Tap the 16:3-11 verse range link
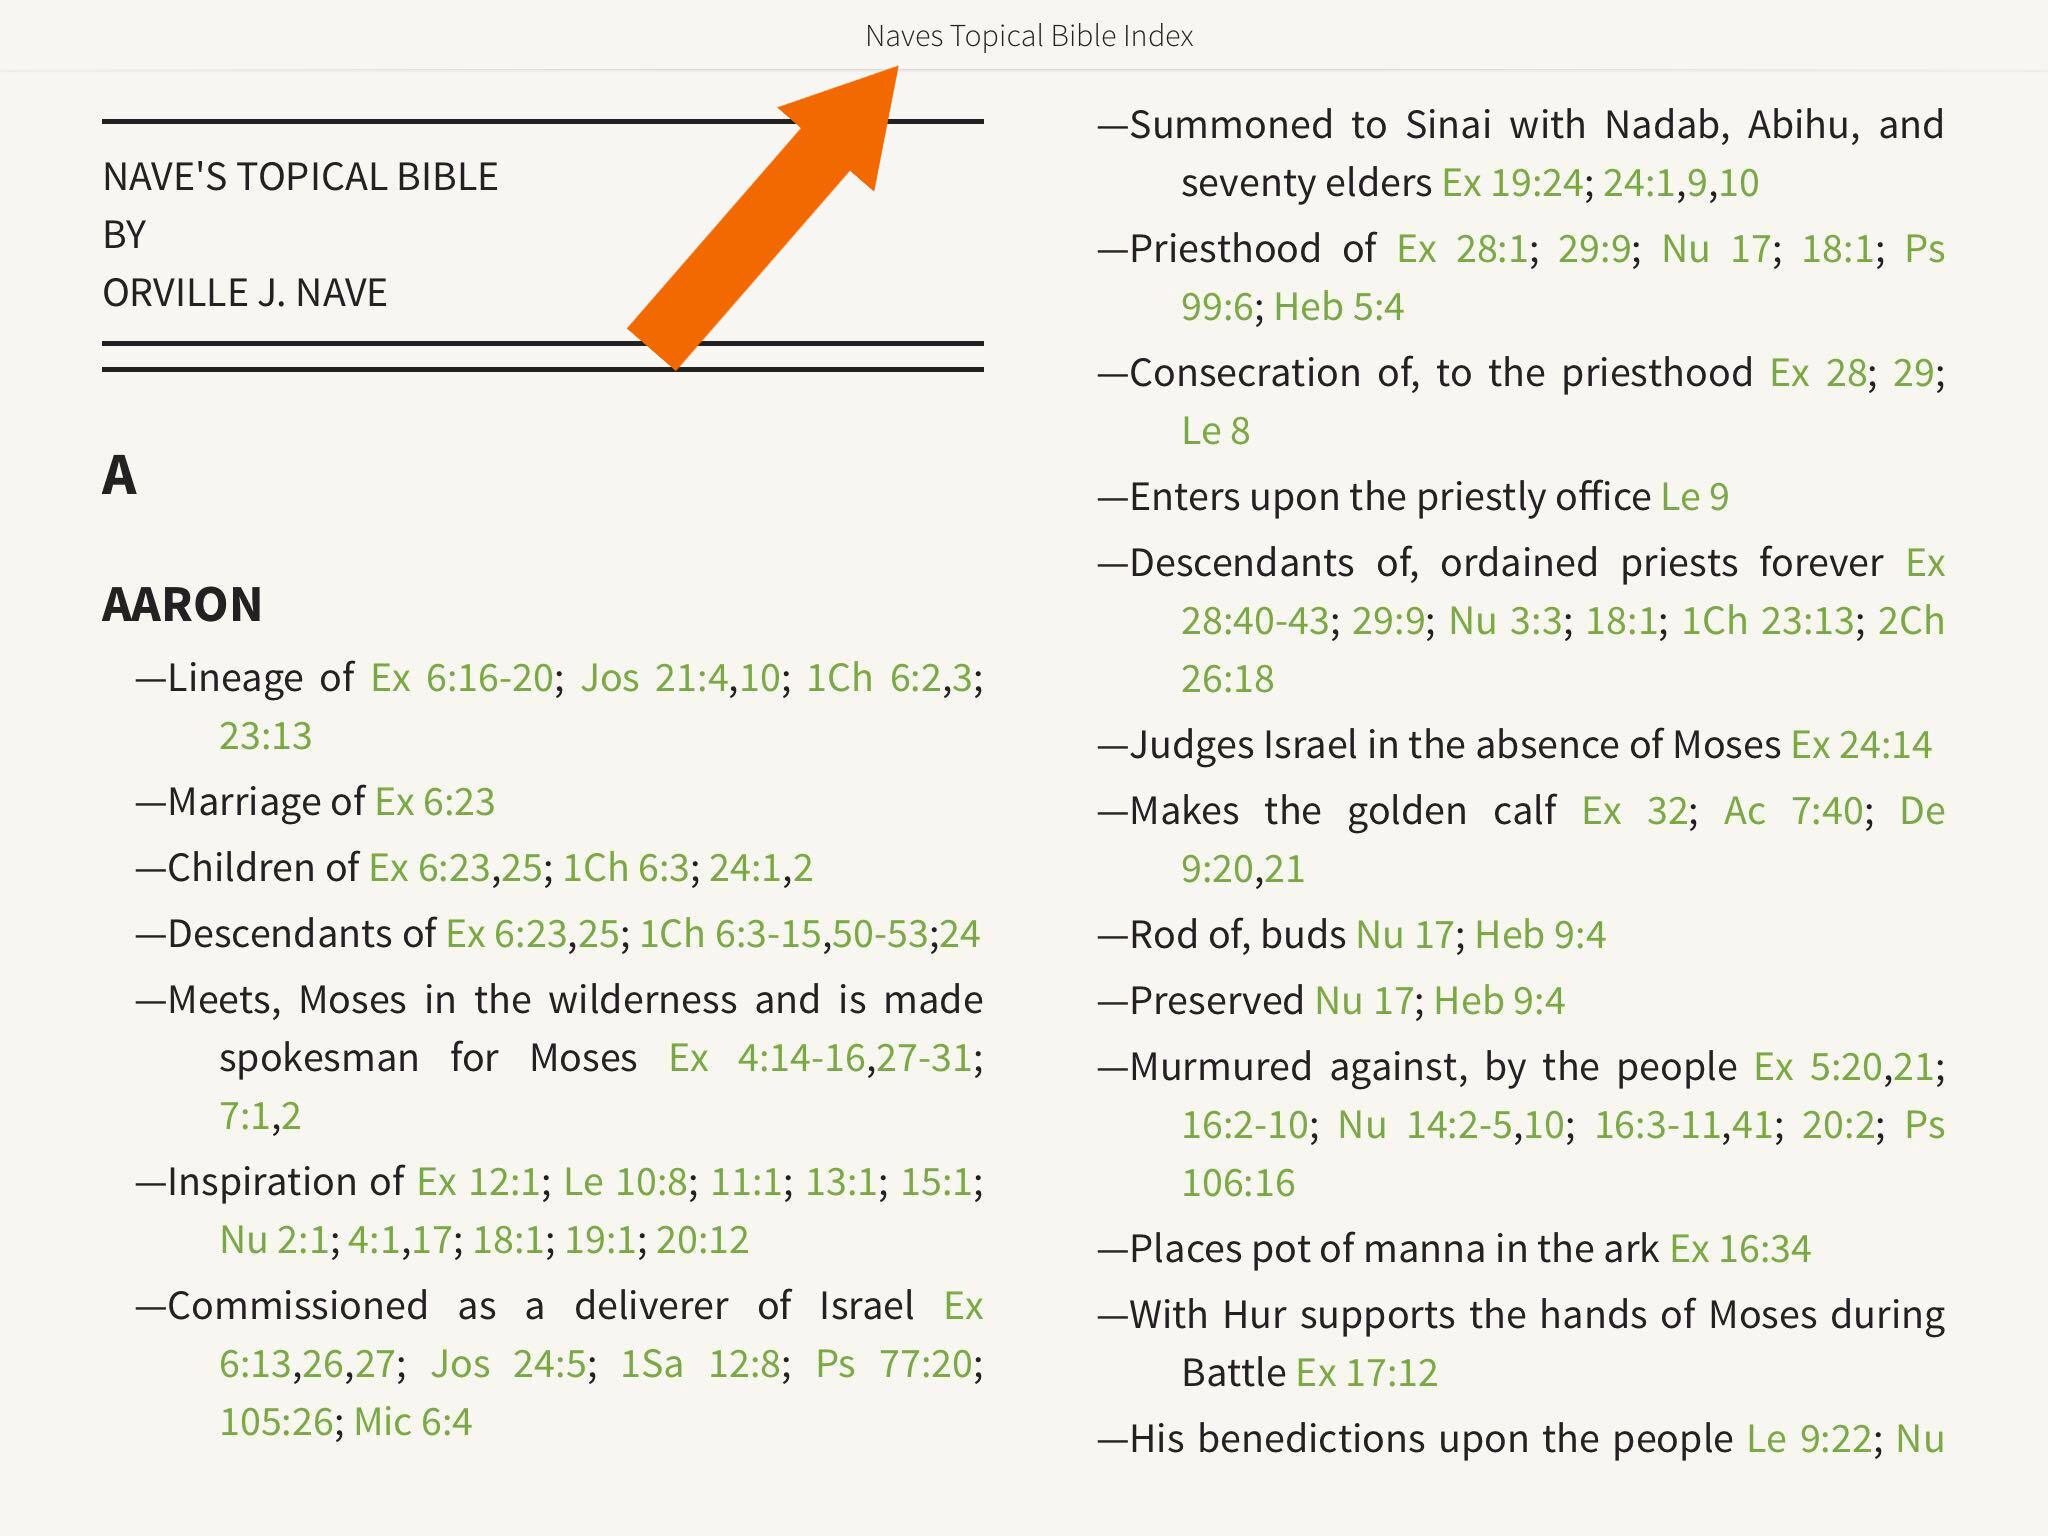Viewport: 2048px width, 1536px height. 1657,1126
